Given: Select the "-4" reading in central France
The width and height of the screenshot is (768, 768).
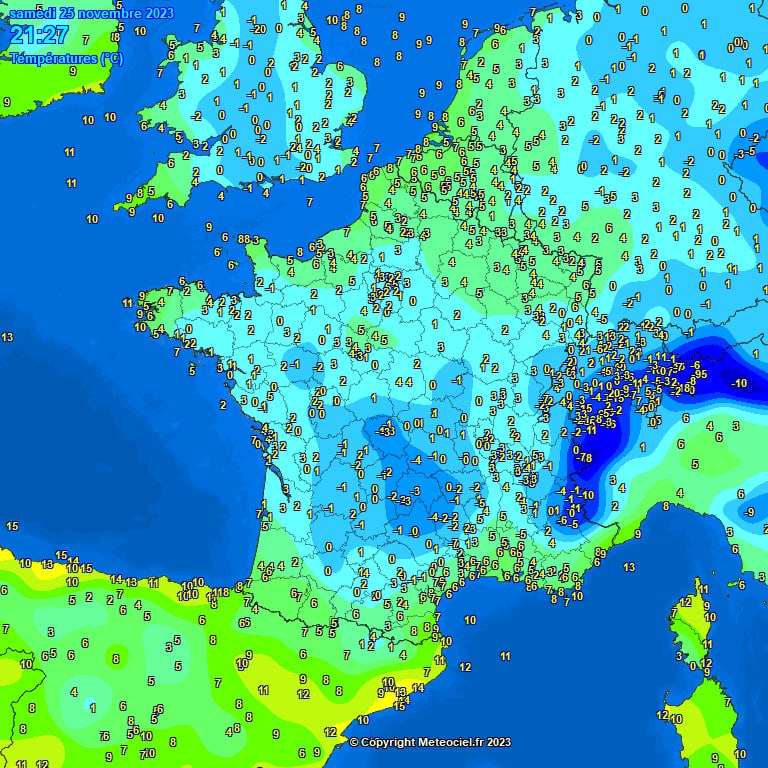Looking at the screenshot, I should [417, 459].
